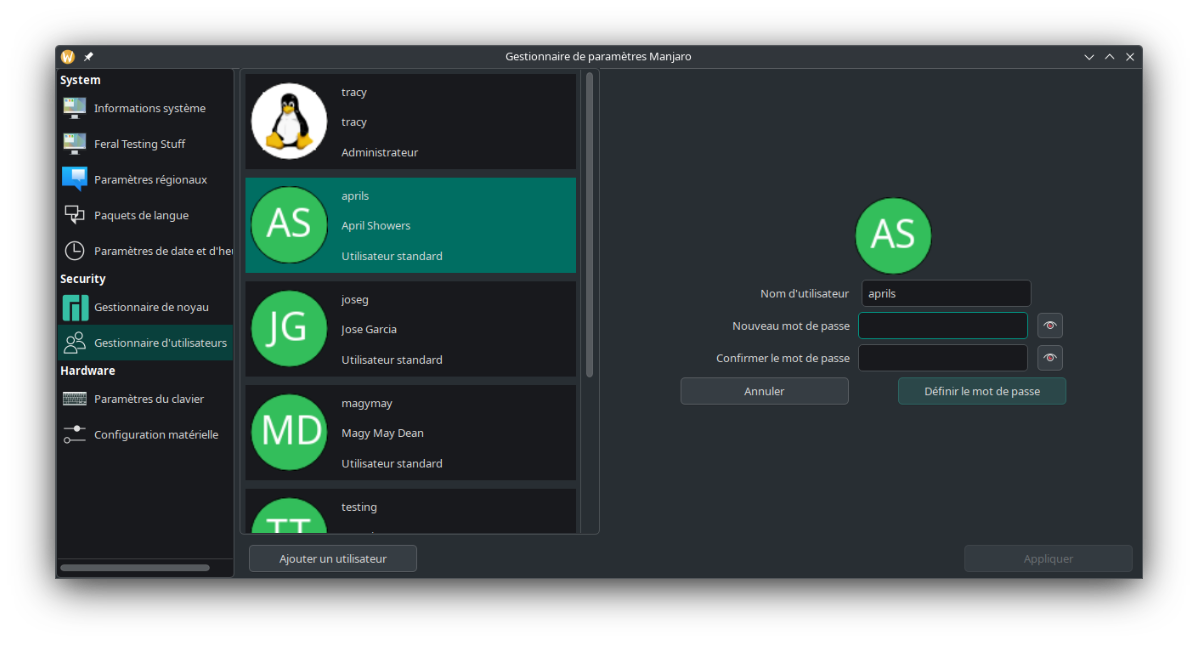
Task: Select Gestionnaire d'utilisateurs in sidebar
Action: pyautogui.click(x=145, y=343)
